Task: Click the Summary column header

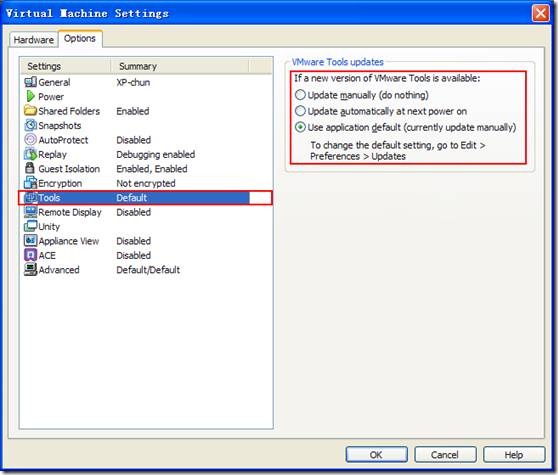Action: 180,66
